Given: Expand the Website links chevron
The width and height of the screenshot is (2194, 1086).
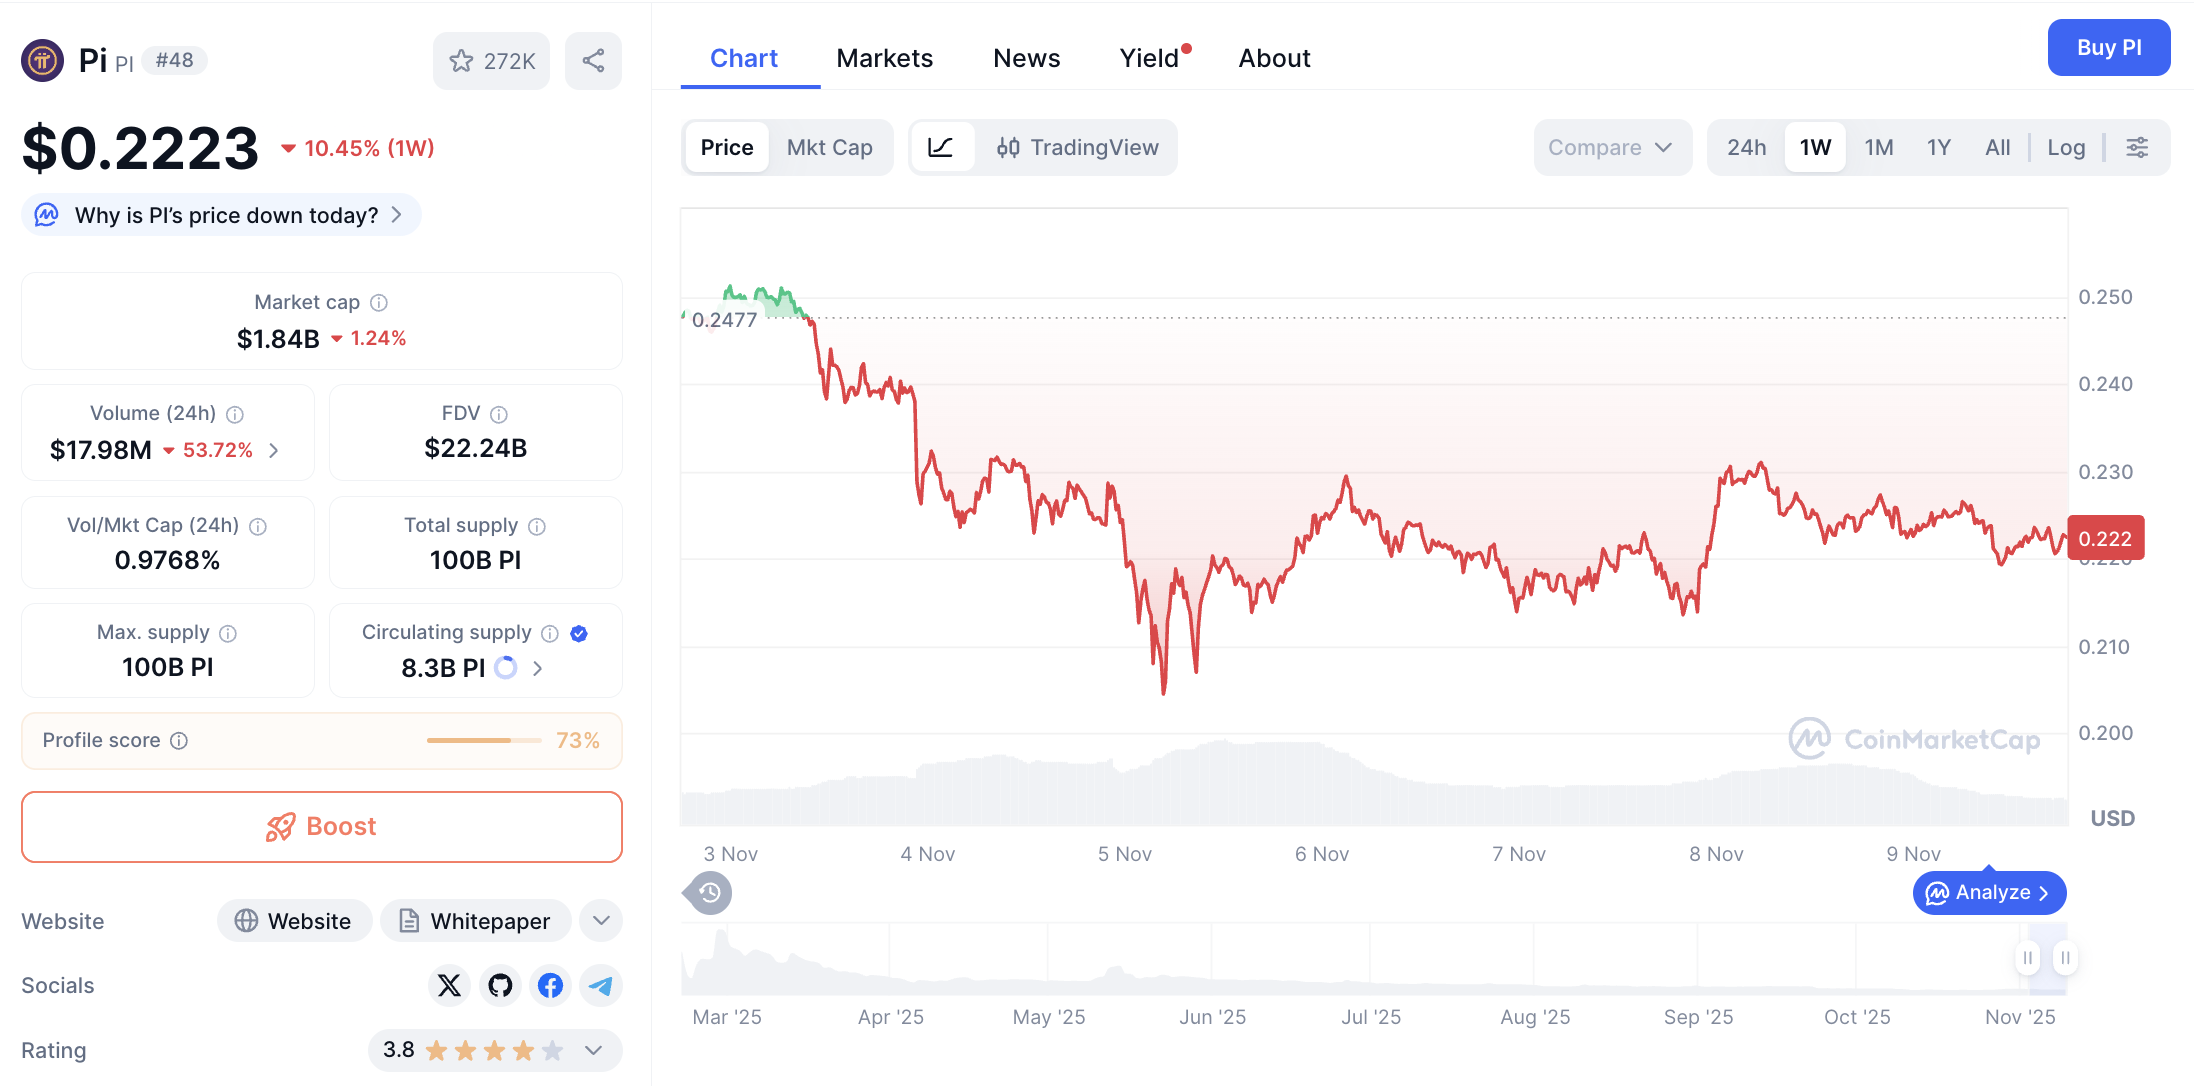Looking at the screenshot, I should (x=600, y=920).
